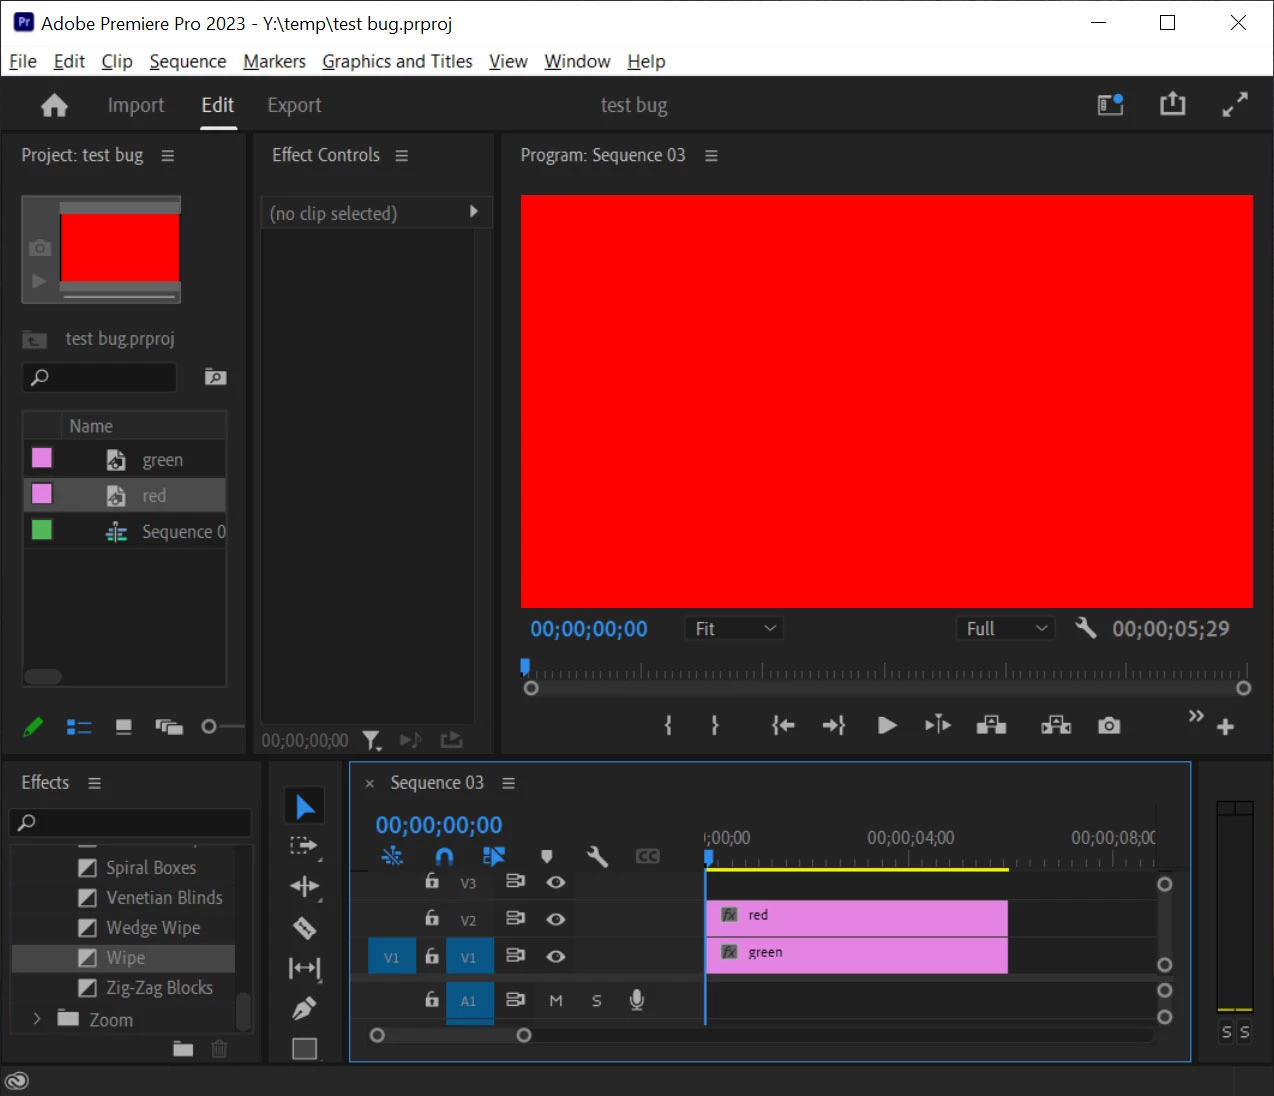Toggle V1 track output eye icon

coord(556,956)
